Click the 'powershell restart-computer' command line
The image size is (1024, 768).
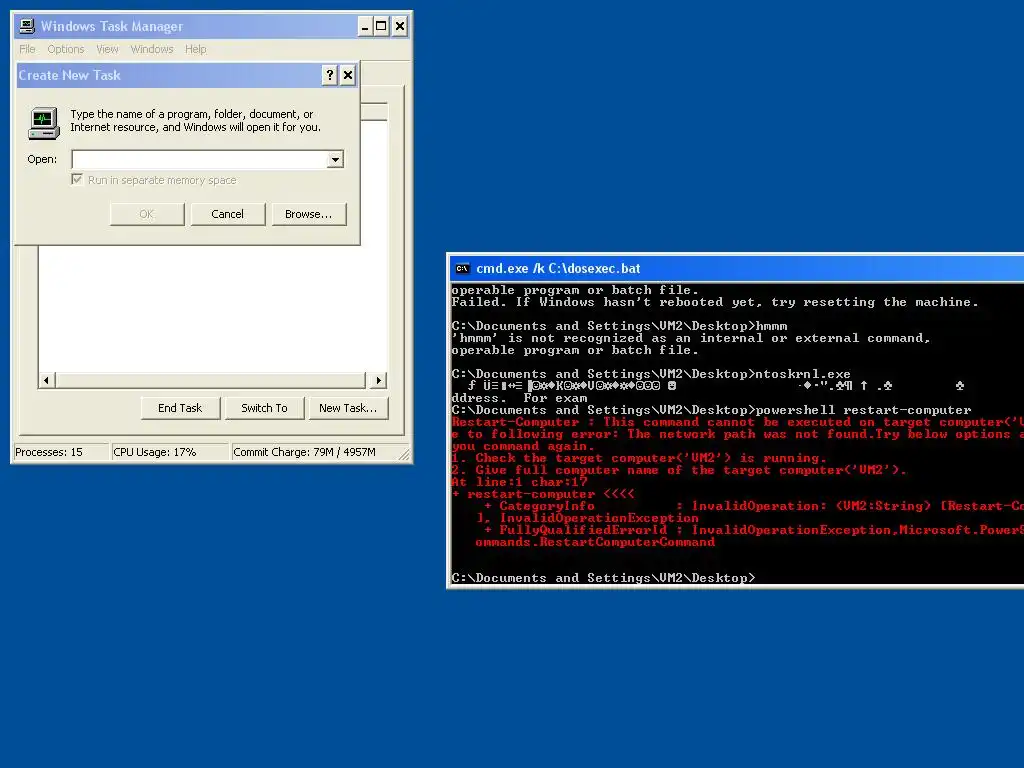tap(711, 410)
